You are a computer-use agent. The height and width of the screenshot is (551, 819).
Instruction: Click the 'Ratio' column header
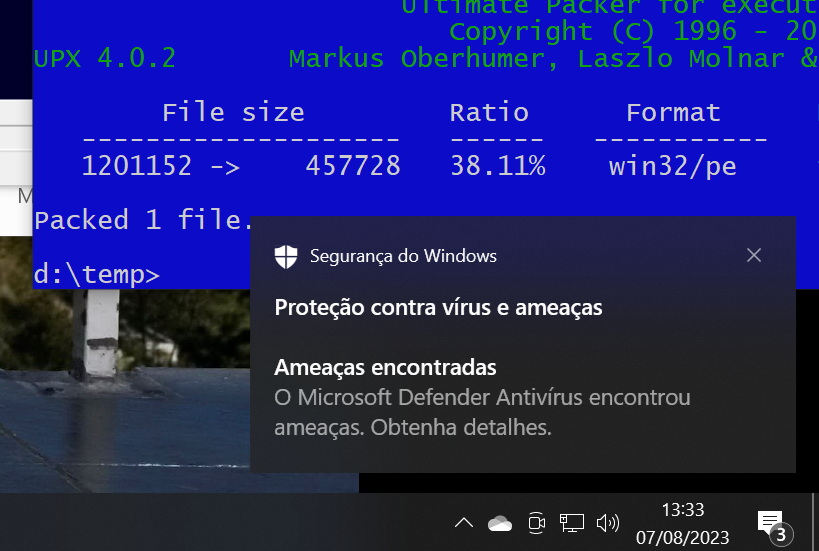[489, 112]
